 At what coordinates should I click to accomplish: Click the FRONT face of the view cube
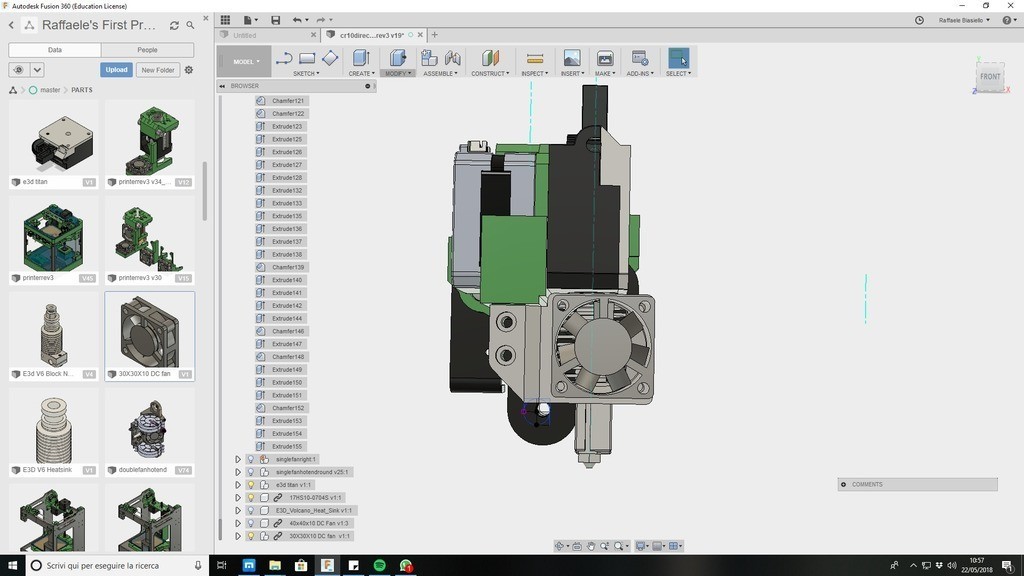point(990,77)
